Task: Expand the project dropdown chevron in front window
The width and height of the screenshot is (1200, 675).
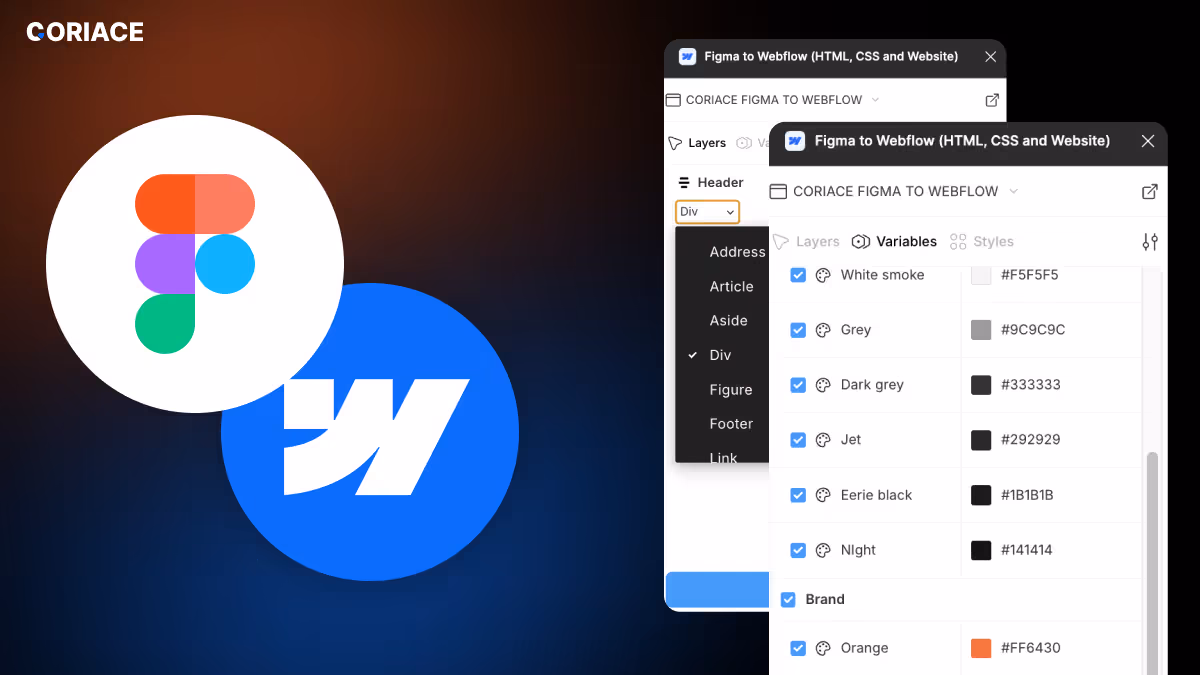Action: pyautogui.click(x=1013, y=191)
